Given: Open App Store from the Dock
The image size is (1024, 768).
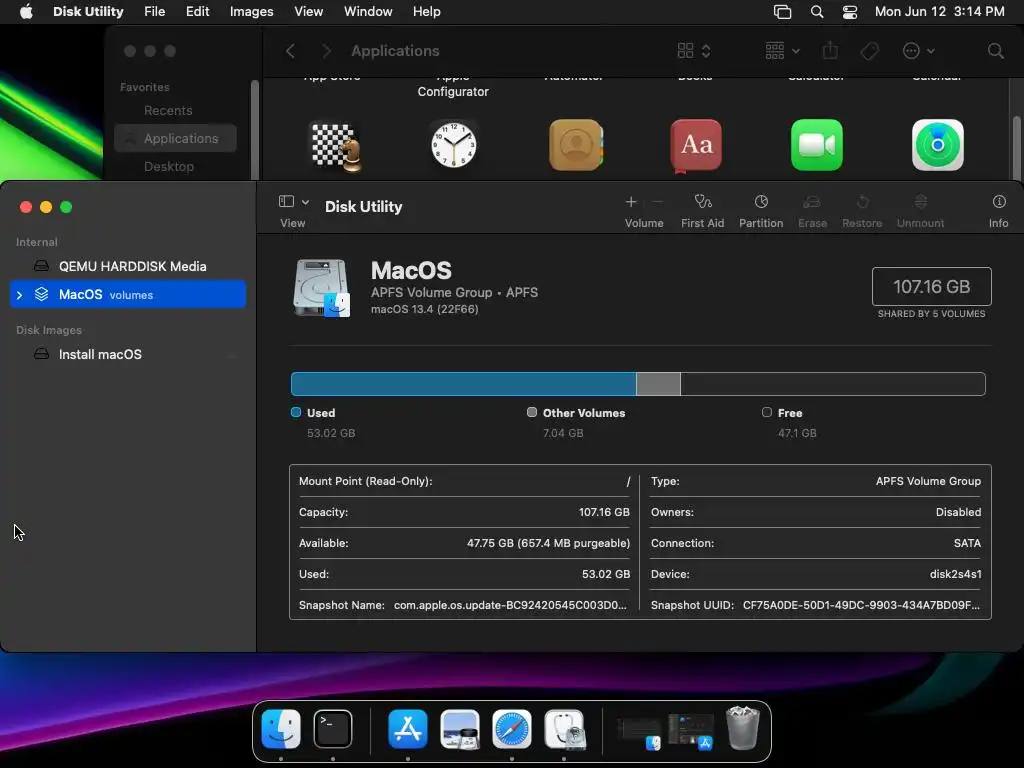Looking at the screenshot, I should point(408,729).
